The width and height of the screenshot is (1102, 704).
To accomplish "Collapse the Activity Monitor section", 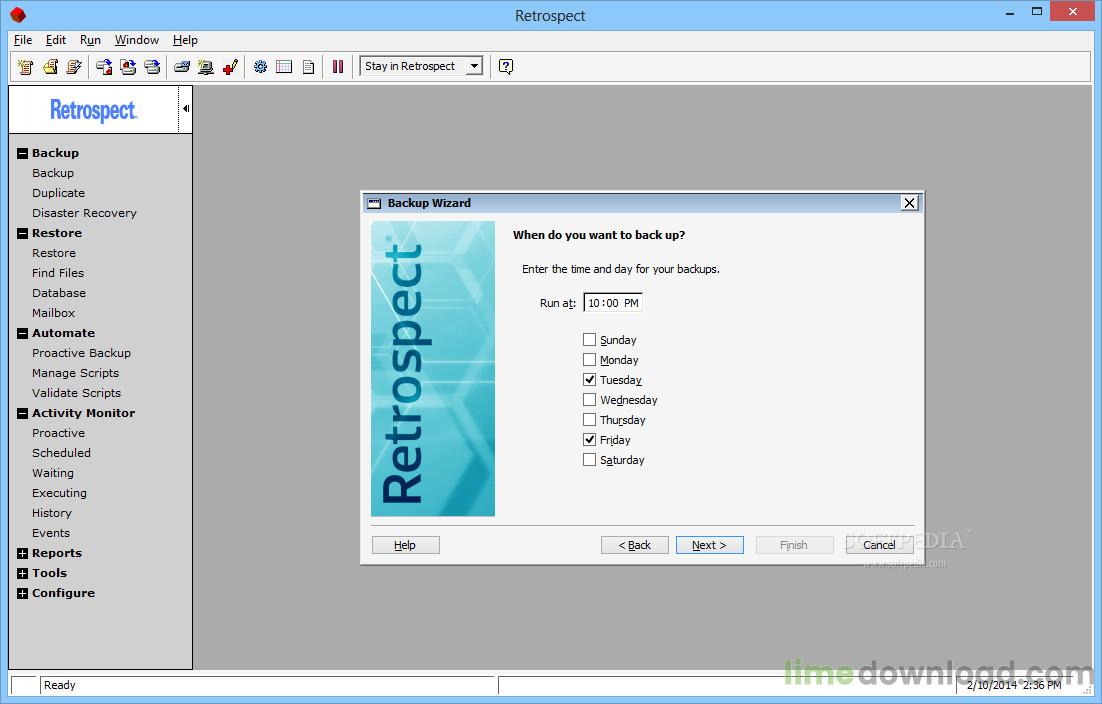I will pos(22,414).
